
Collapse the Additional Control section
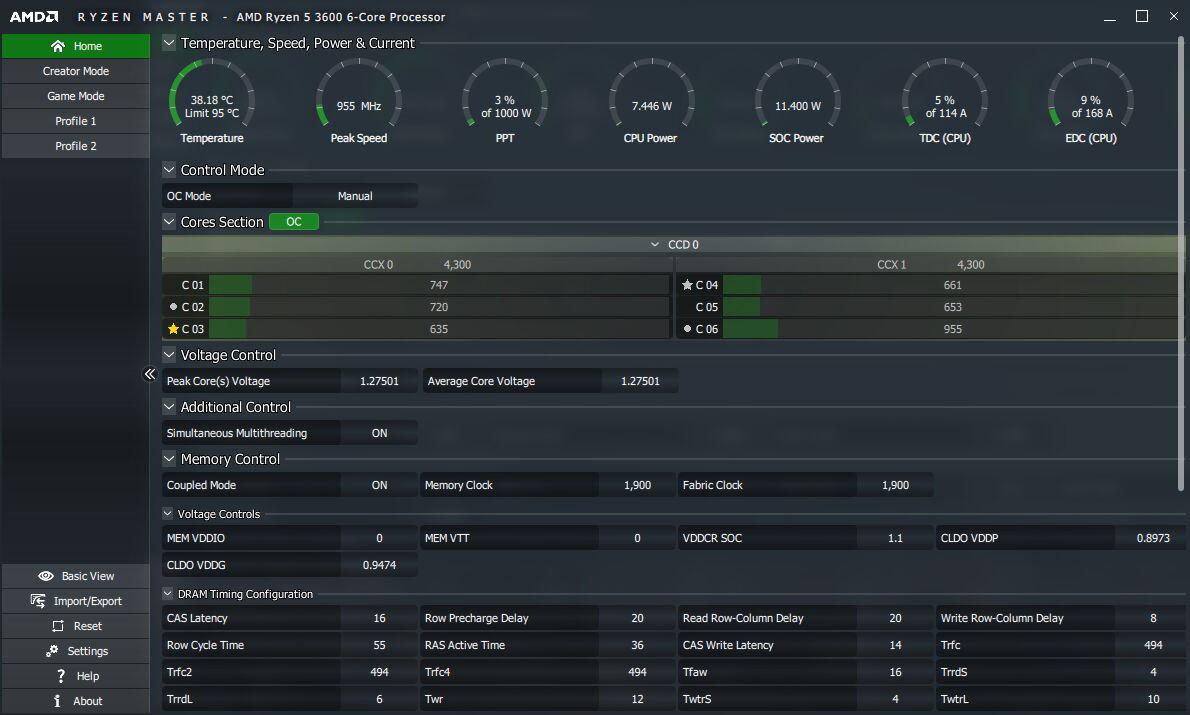[x=169, y=407]
